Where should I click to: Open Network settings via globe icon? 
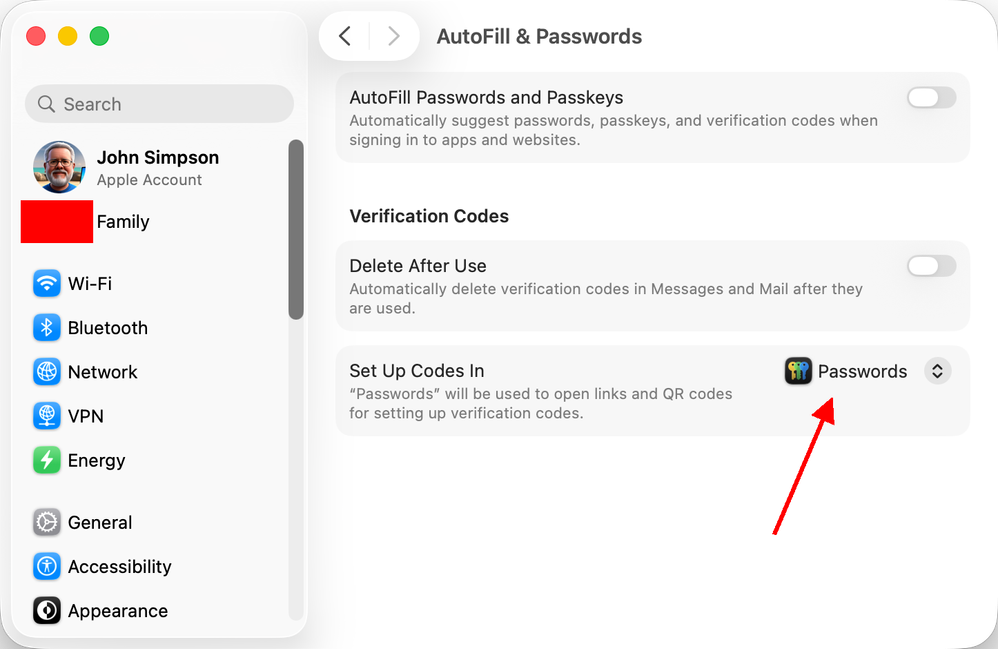[47, 372]
